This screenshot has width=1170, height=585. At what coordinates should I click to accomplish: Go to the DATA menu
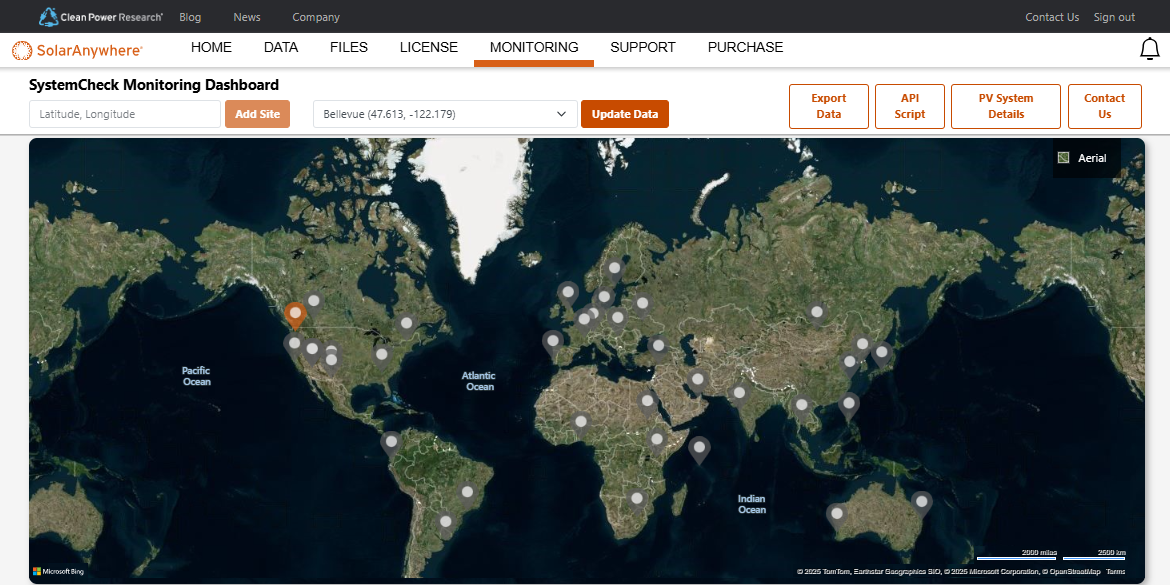pyautogui.click(x=281, y=48)
